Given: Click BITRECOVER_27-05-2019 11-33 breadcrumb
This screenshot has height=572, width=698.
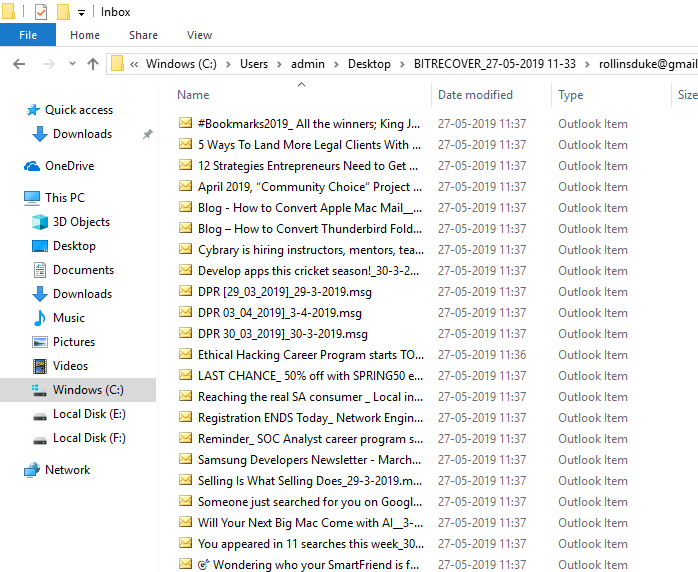Looking at the screenshot, I should coord(495,64).
